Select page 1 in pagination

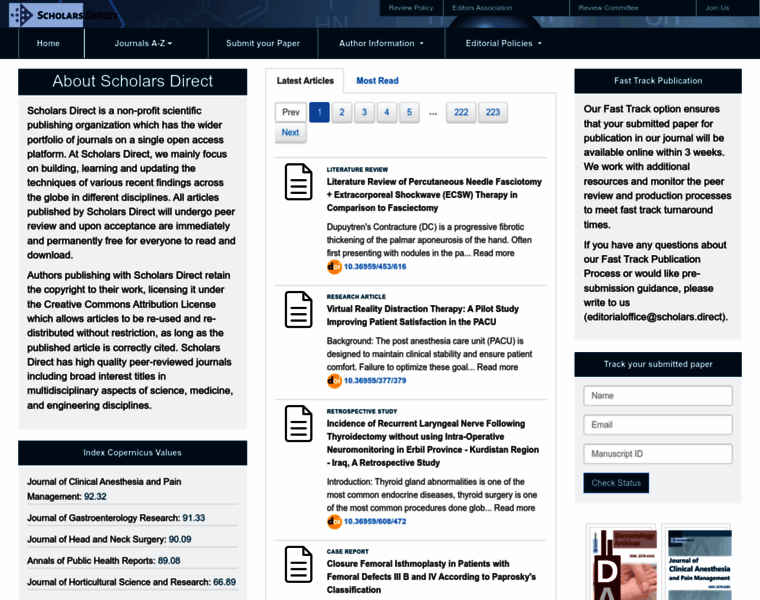[x=319, y=112]
